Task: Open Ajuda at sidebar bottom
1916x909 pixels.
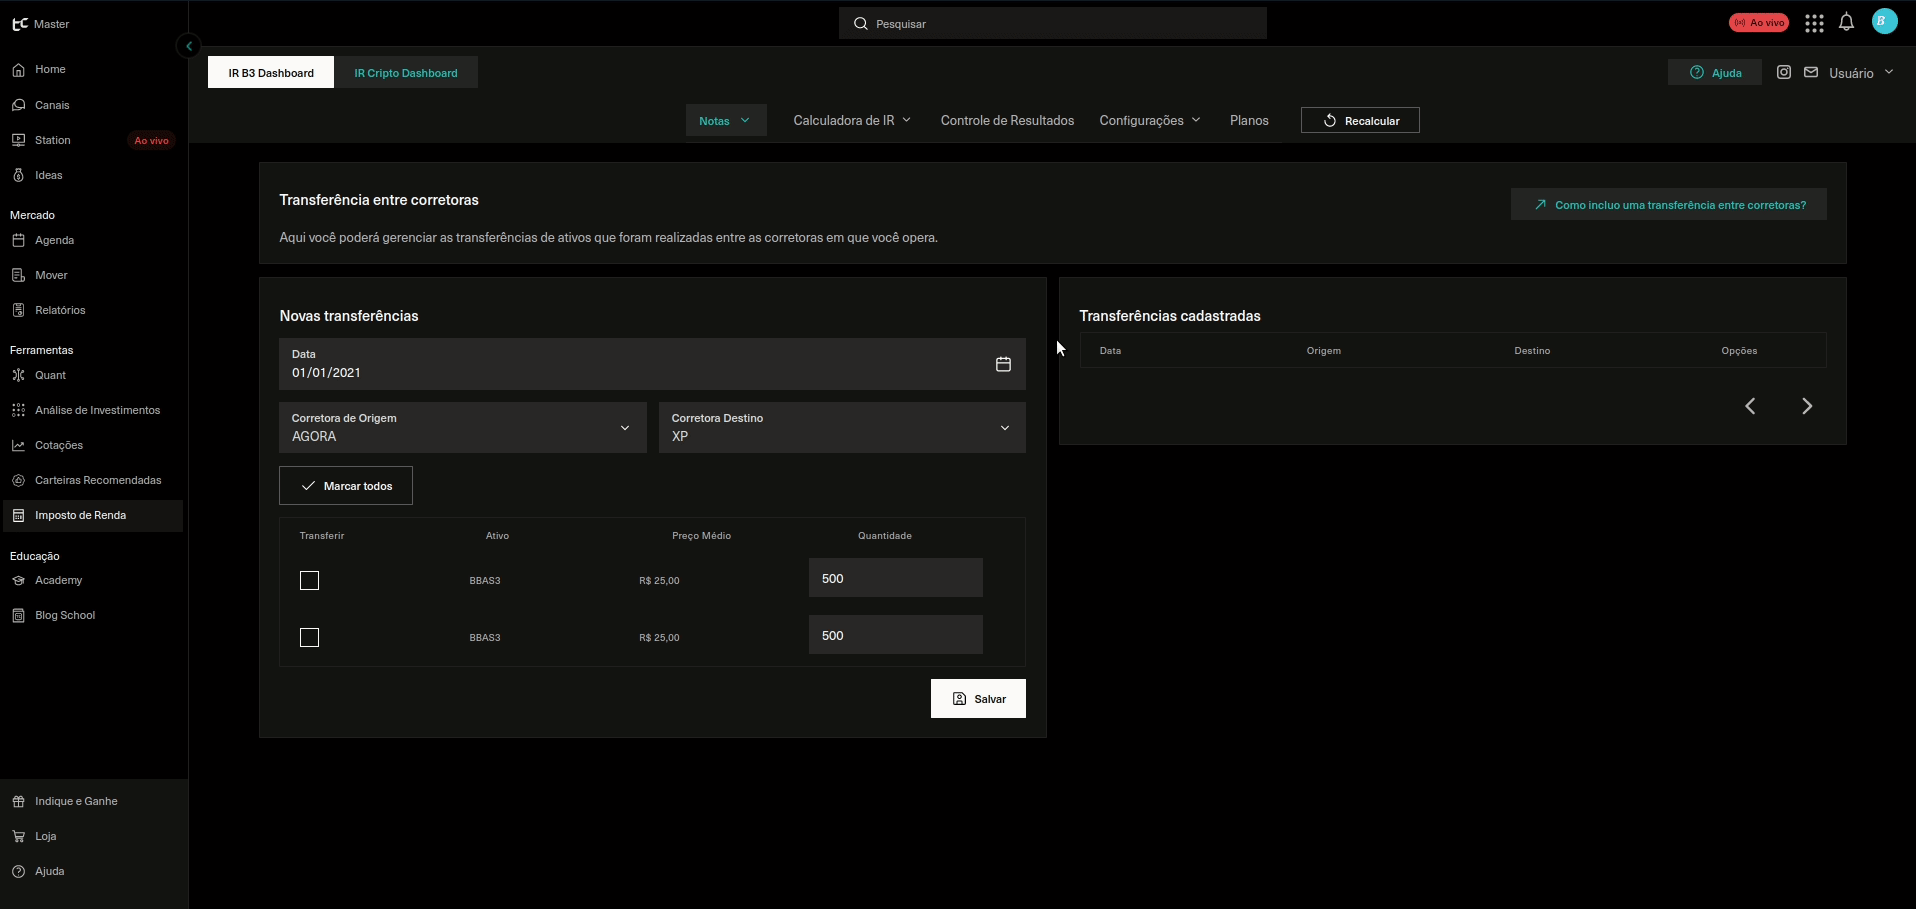Action: pyautogui.click(x=49, y=871)
